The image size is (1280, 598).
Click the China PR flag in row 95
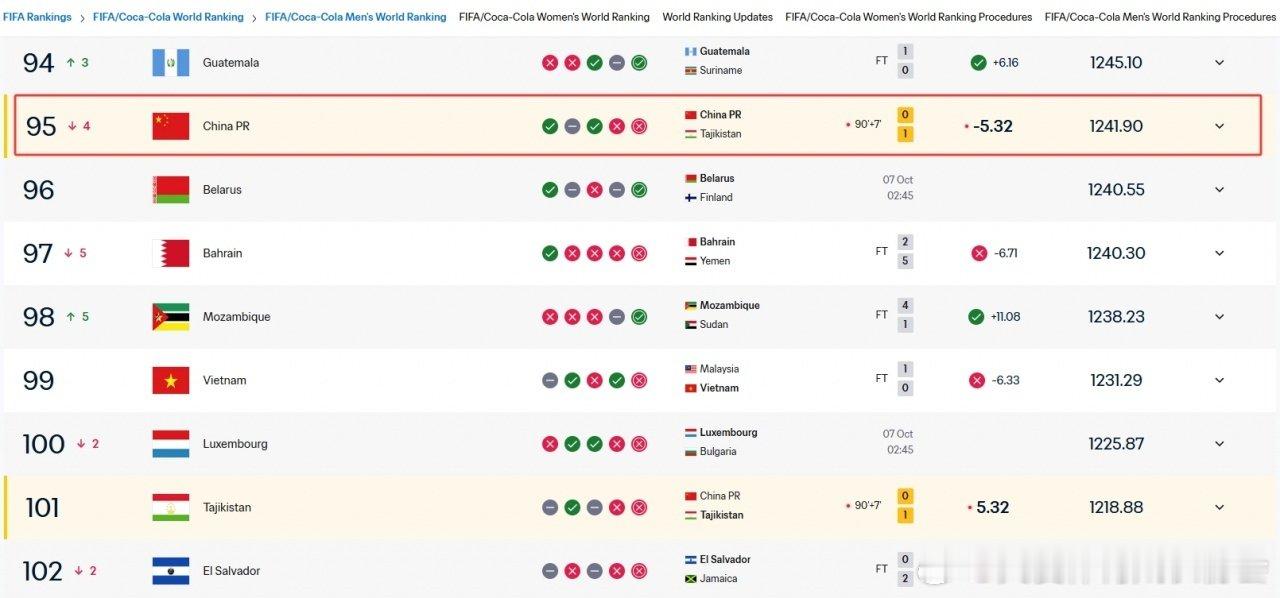170,126
